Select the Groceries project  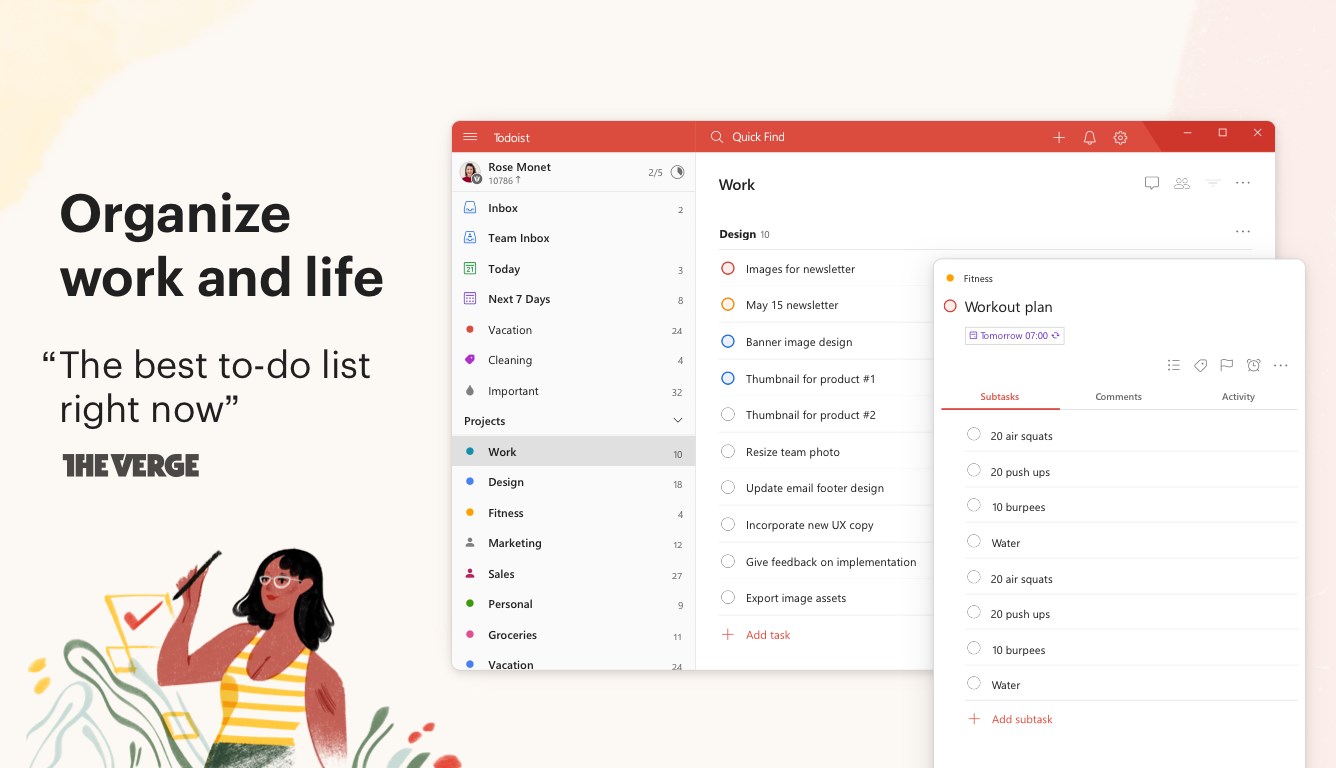[573, 635]
